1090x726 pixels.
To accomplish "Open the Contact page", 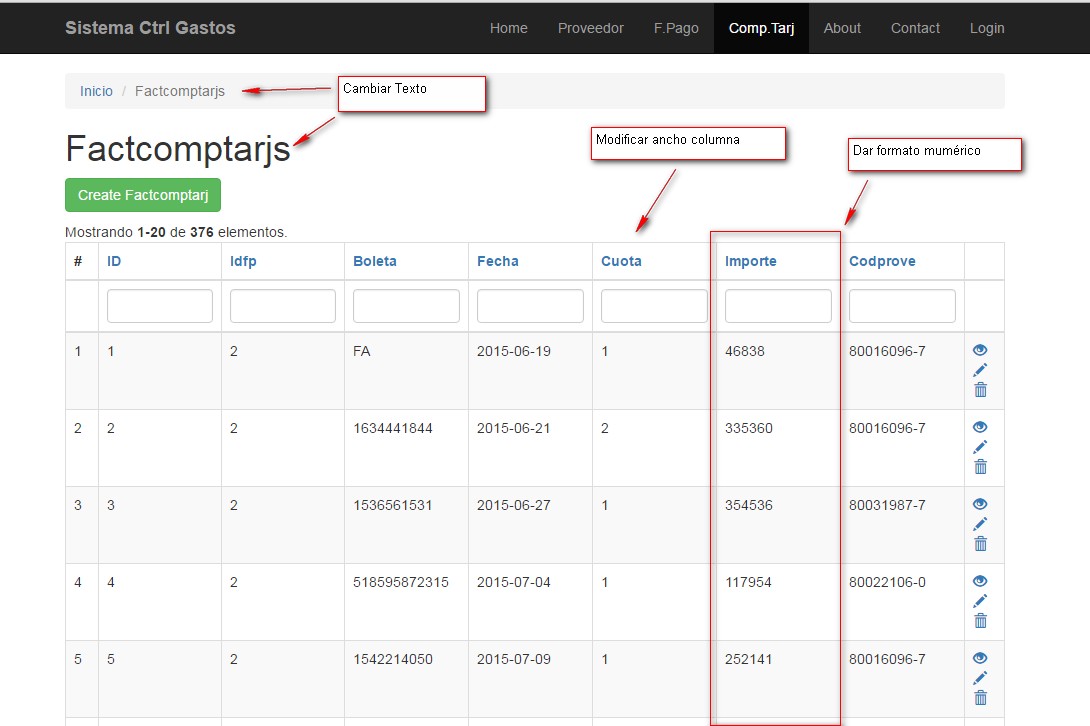I will point(915,28).
